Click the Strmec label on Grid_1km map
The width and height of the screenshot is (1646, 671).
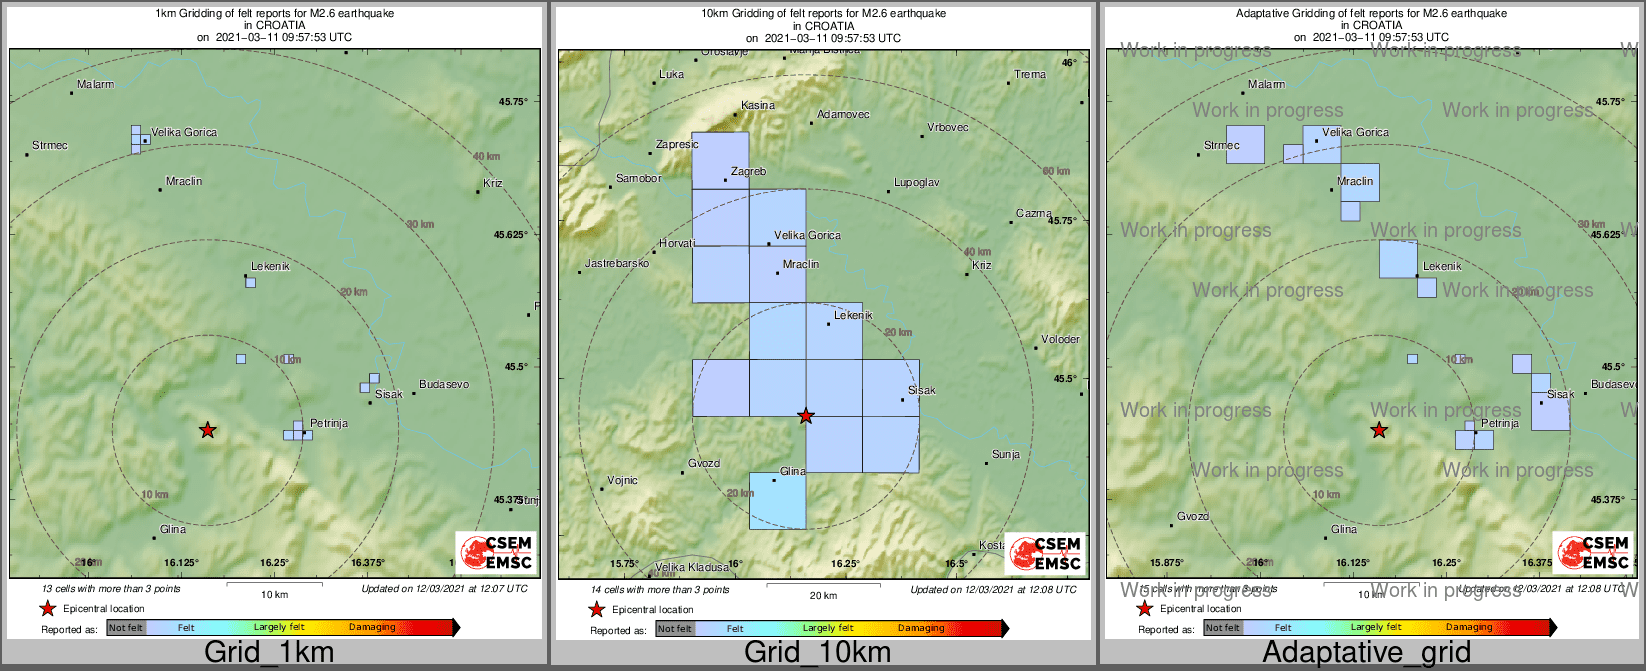pos(50,145)
